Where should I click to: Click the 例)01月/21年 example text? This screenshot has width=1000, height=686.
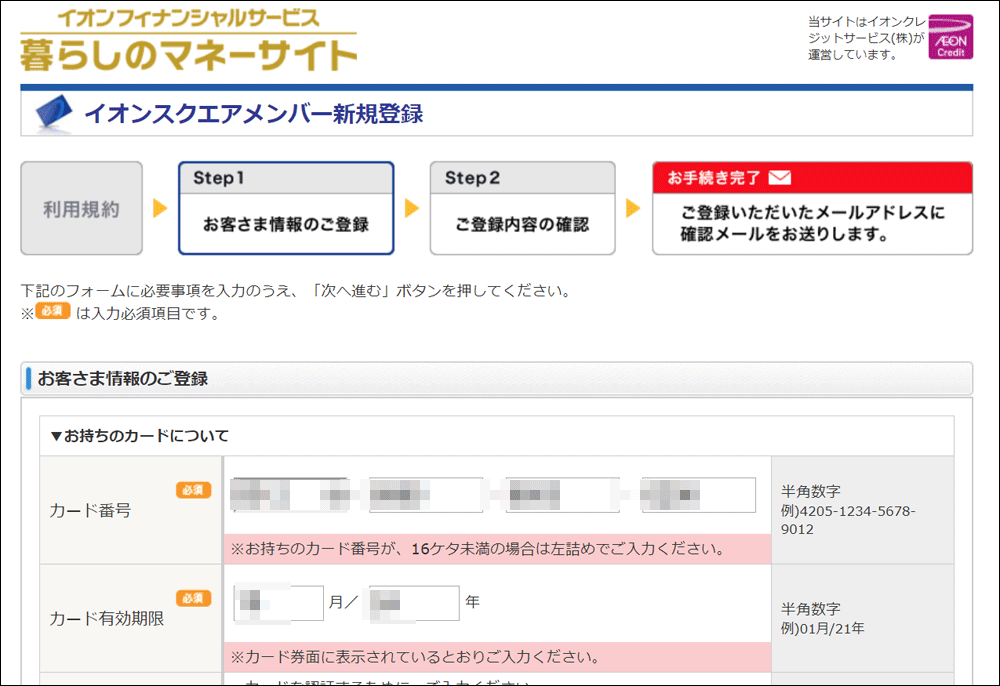(822, 629)
